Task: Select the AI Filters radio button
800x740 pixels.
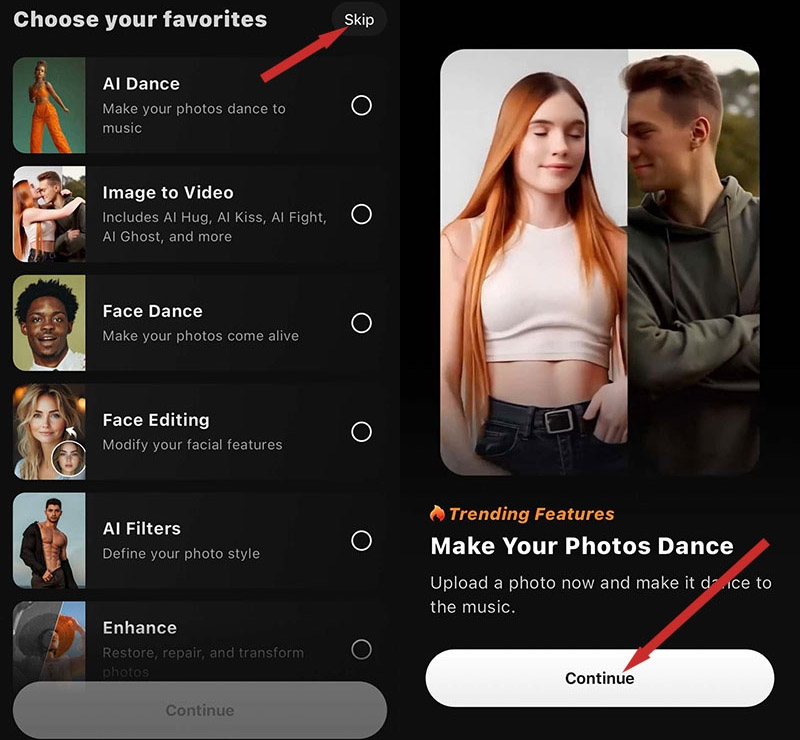Action: click(361, 540)
